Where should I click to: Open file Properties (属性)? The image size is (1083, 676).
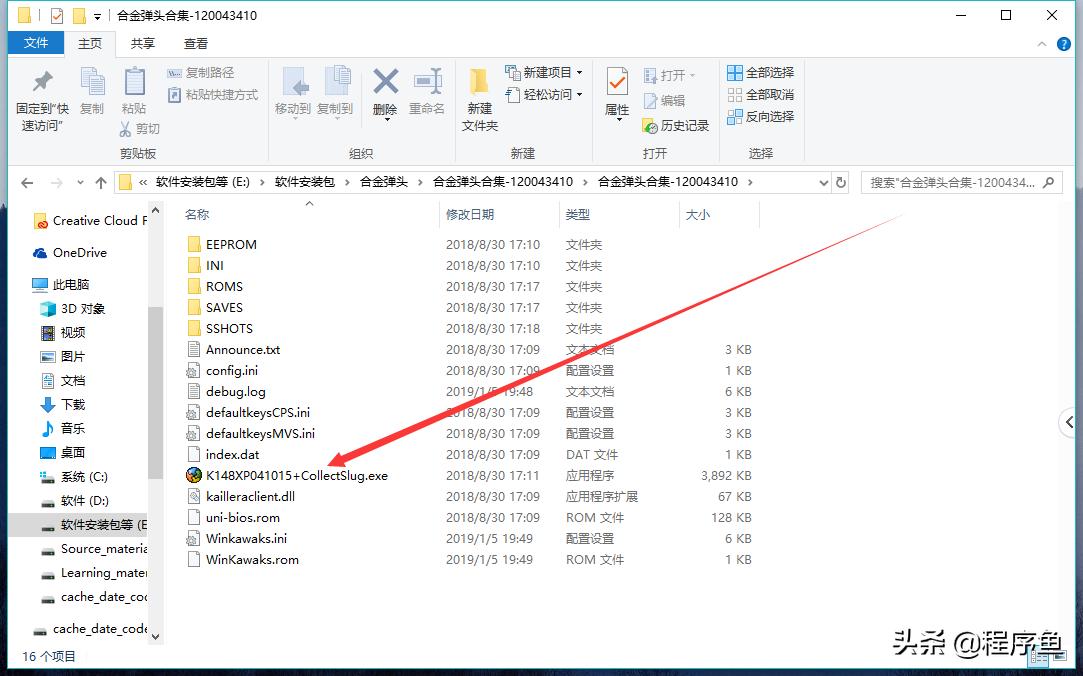616,96
